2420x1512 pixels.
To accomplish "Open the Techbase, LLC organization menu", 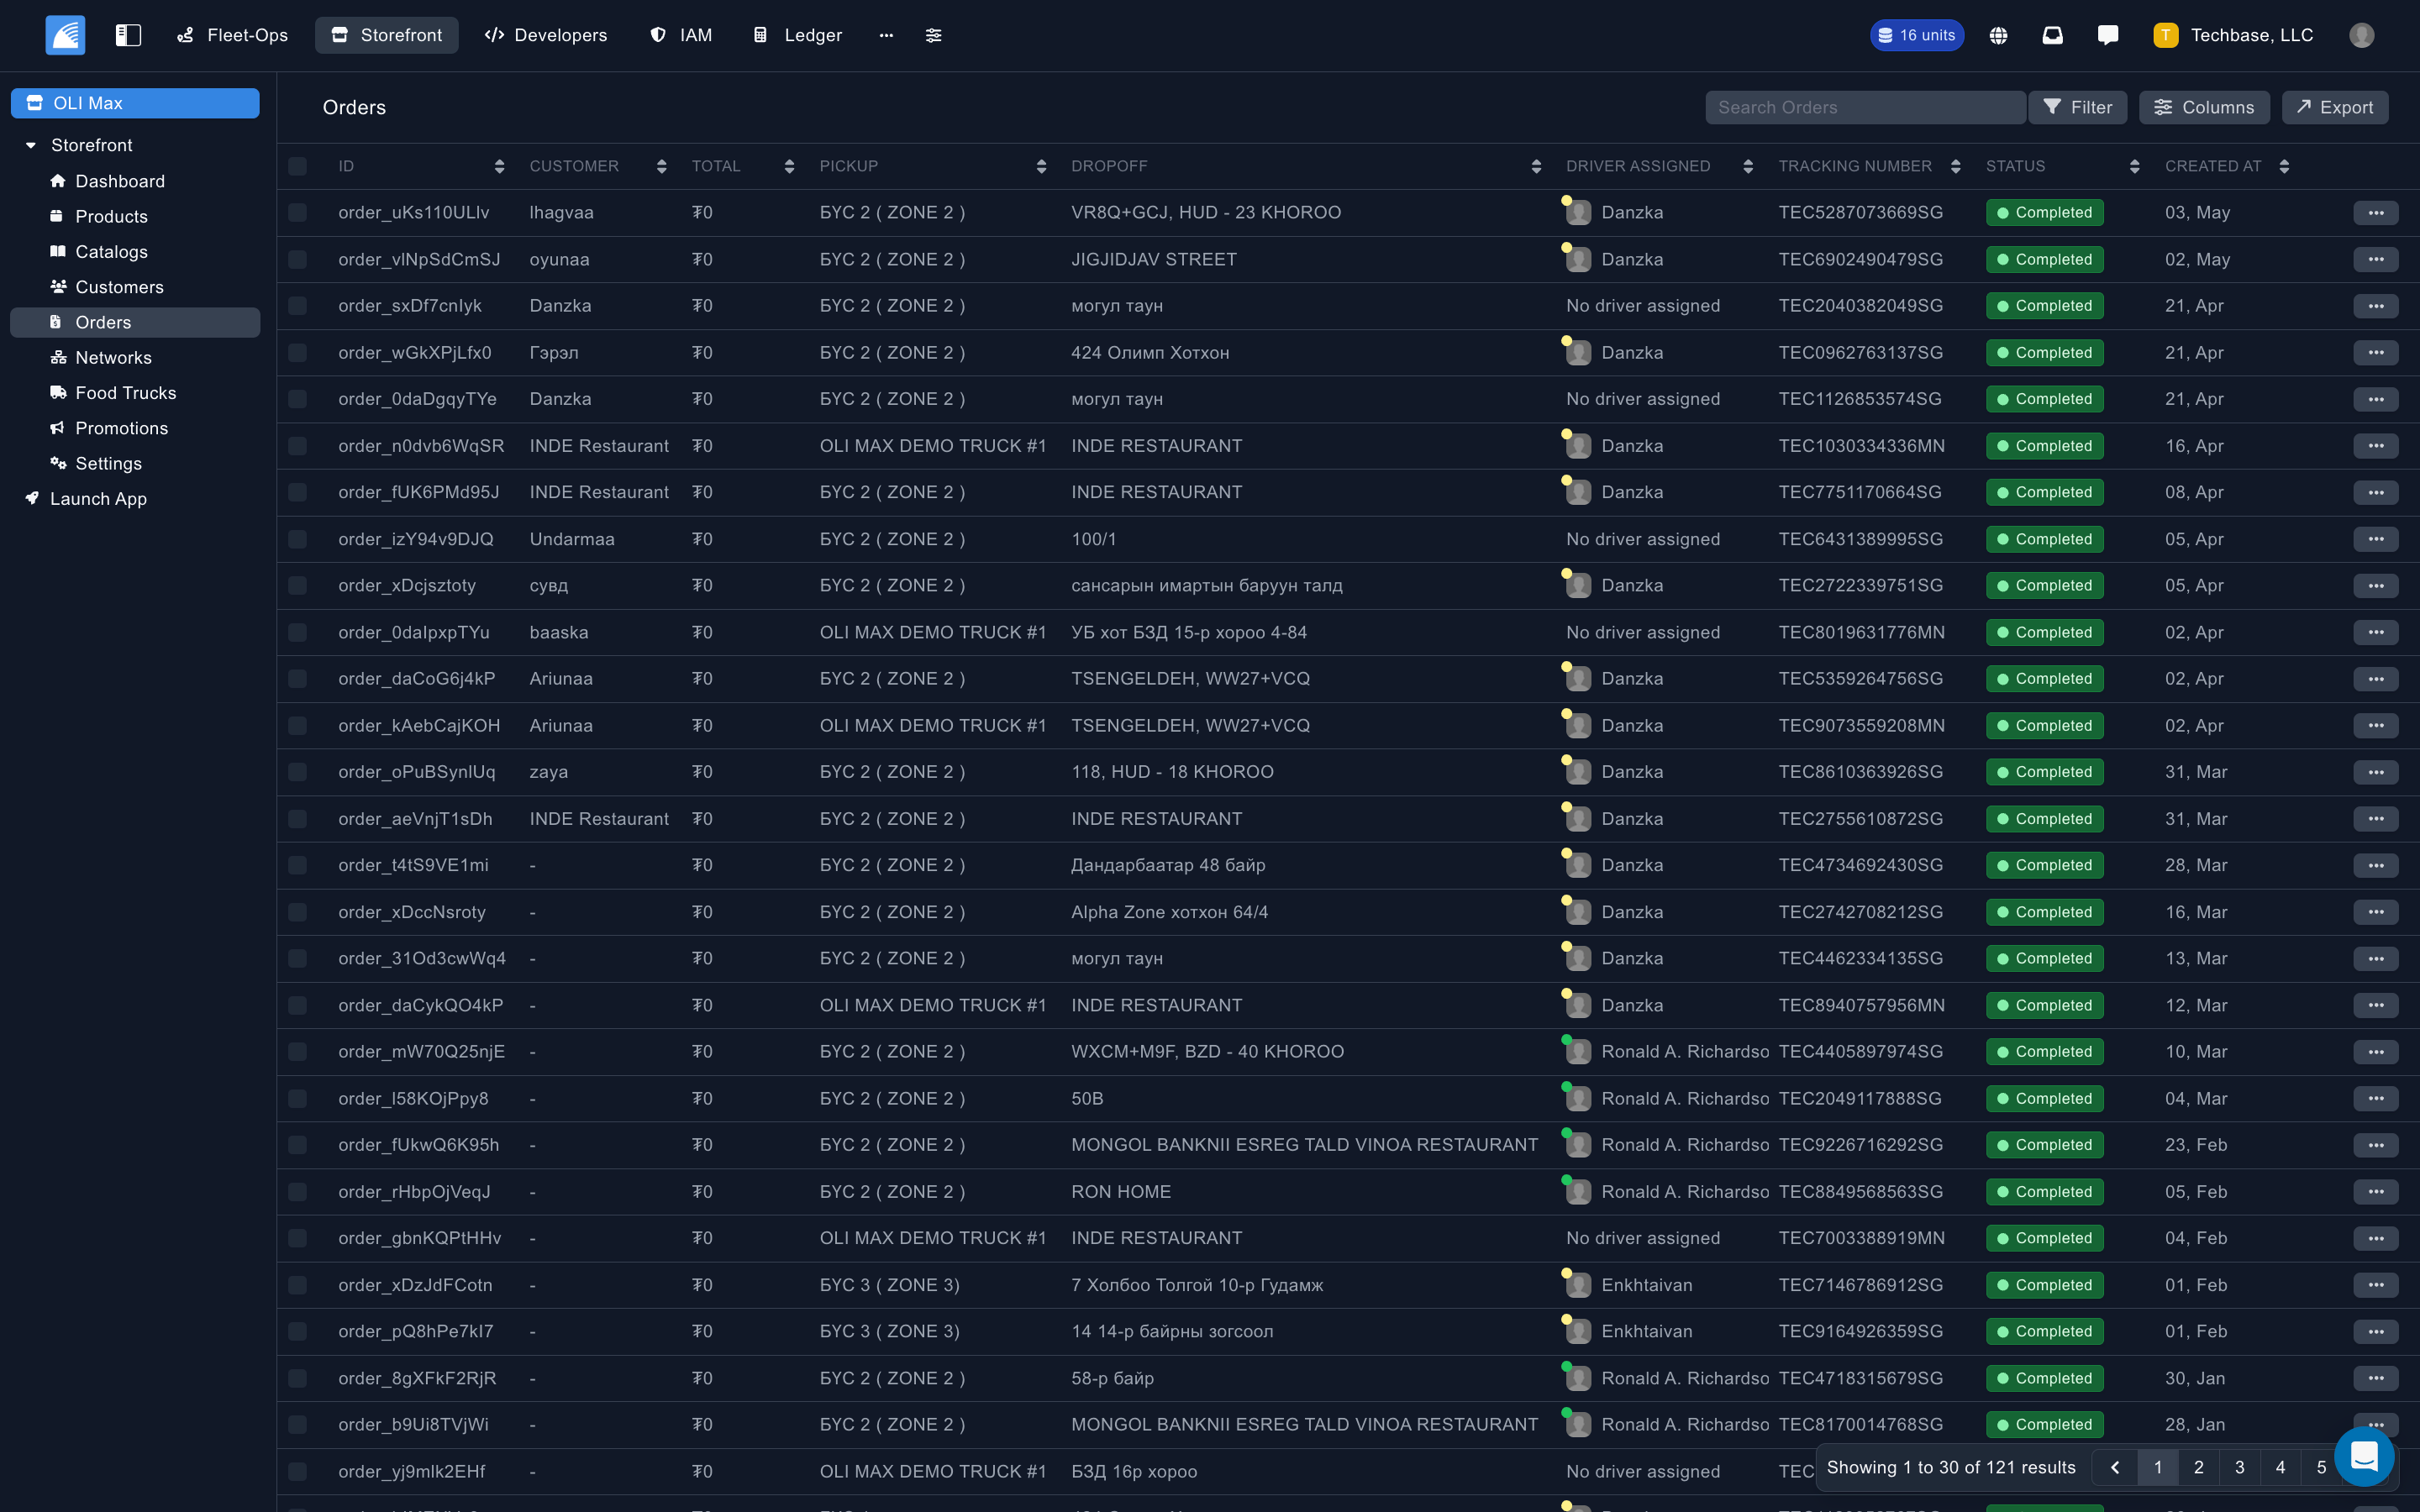I will [2233, 35].
